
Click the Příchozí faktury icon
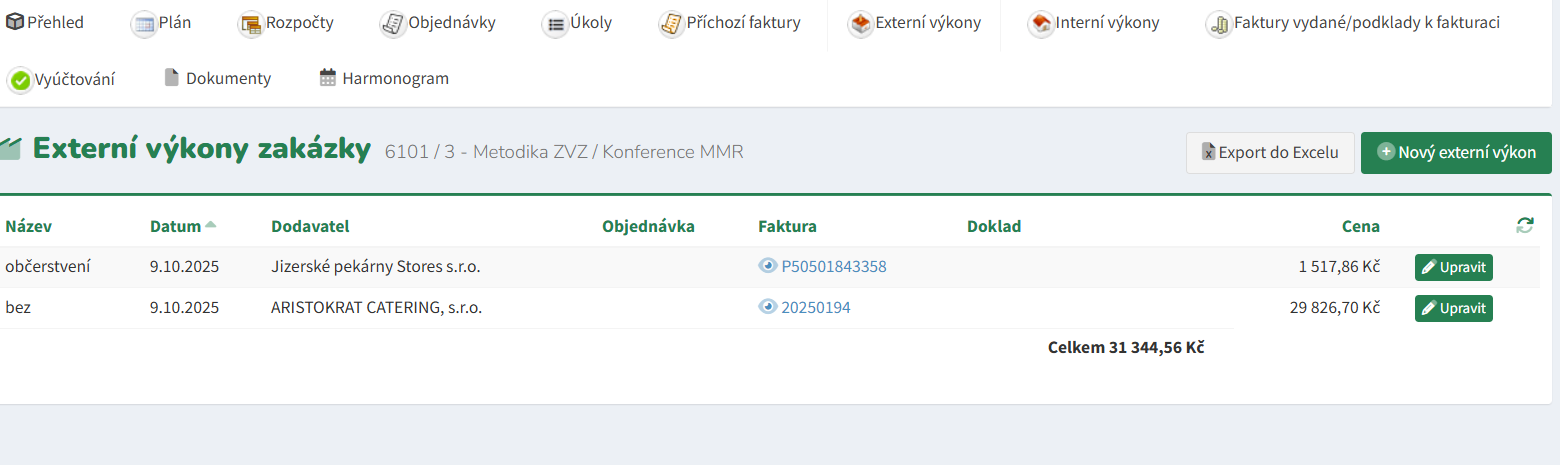point(671,24)
